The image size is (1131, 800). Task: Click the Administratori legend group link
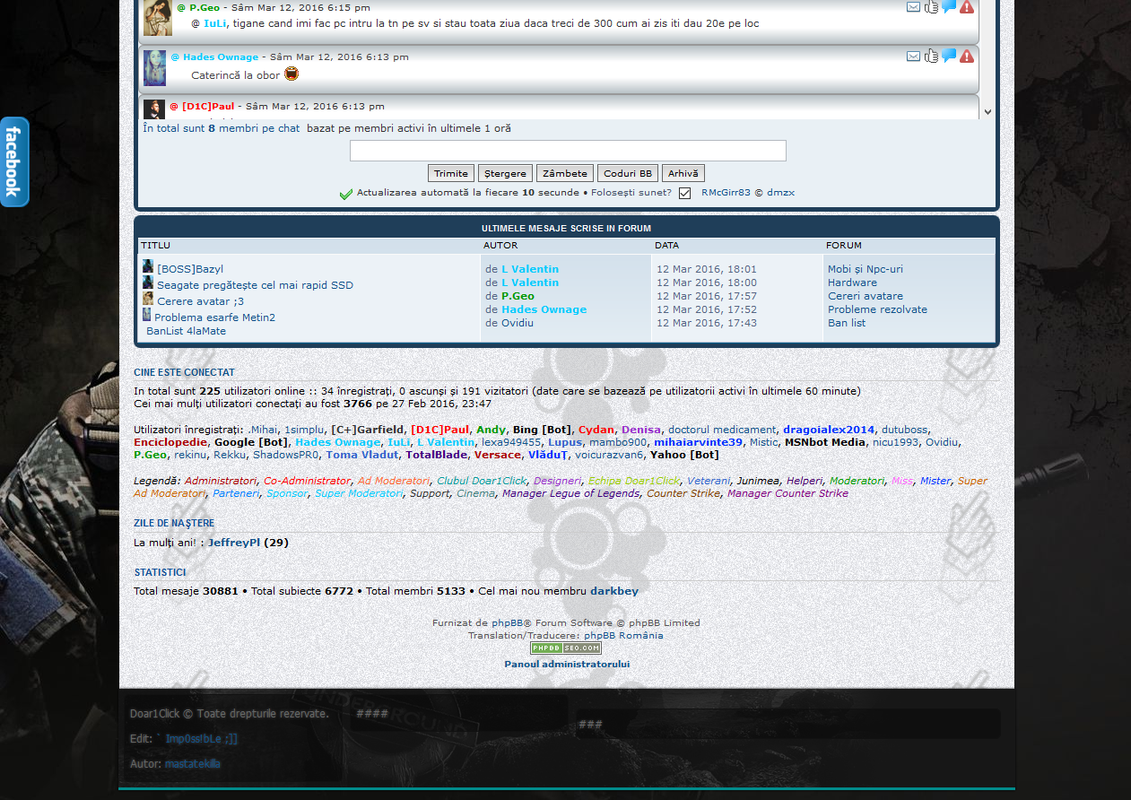[x=220, y=481]
